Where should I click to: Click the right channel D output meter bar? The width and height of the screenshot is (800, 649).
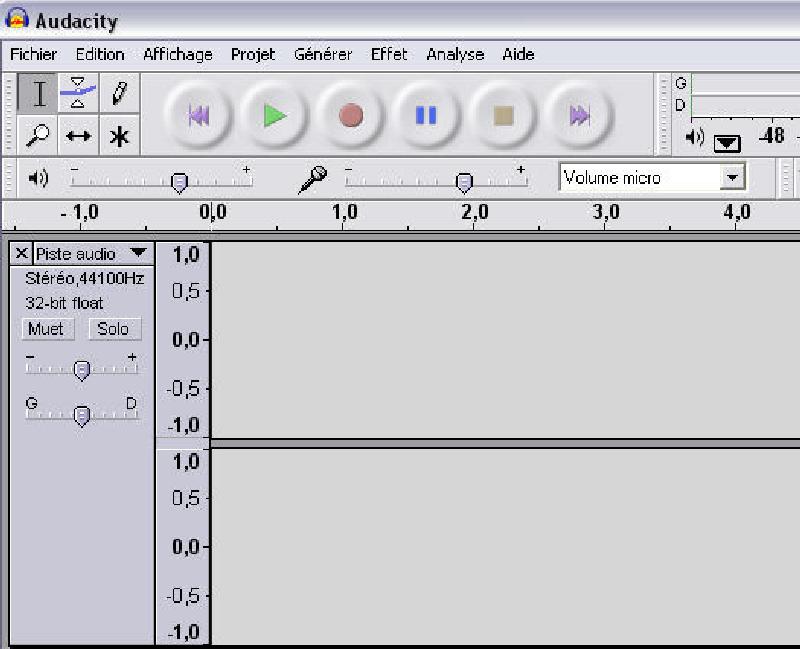point(745,106)
